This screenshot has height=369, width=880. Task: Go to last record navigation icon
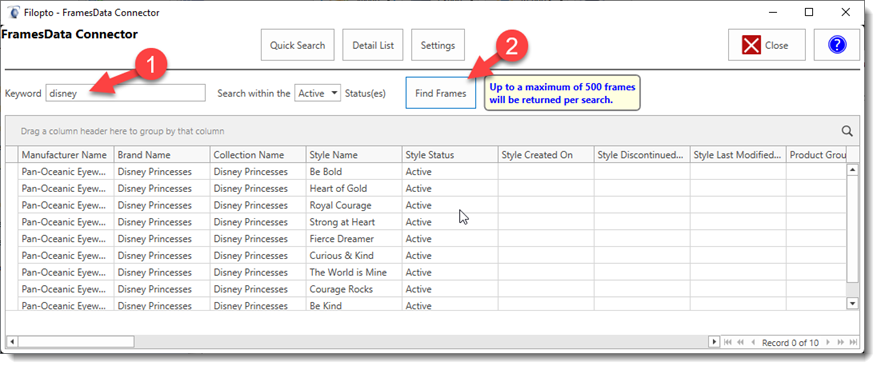point(853,342)
